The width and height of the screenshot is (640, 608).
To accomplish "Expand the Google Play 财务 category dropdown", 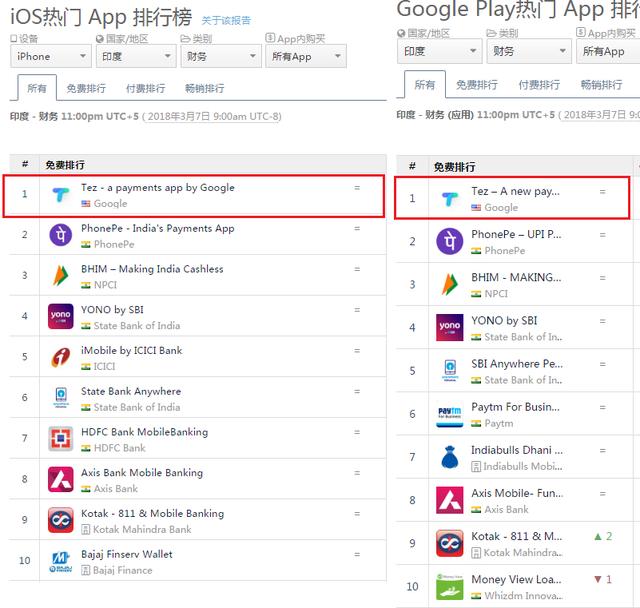I will pos(528,52).
